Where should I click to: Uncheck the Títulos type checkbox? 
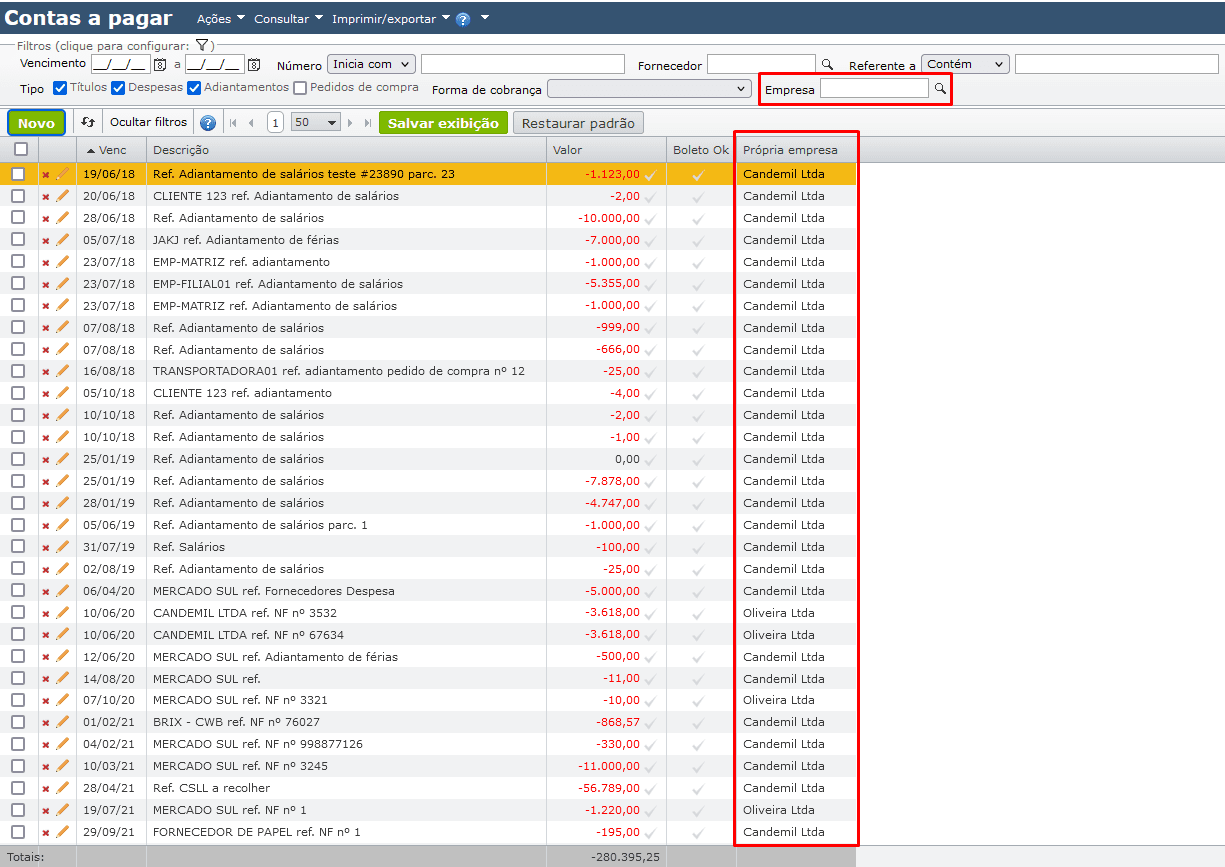pos(60,88)
